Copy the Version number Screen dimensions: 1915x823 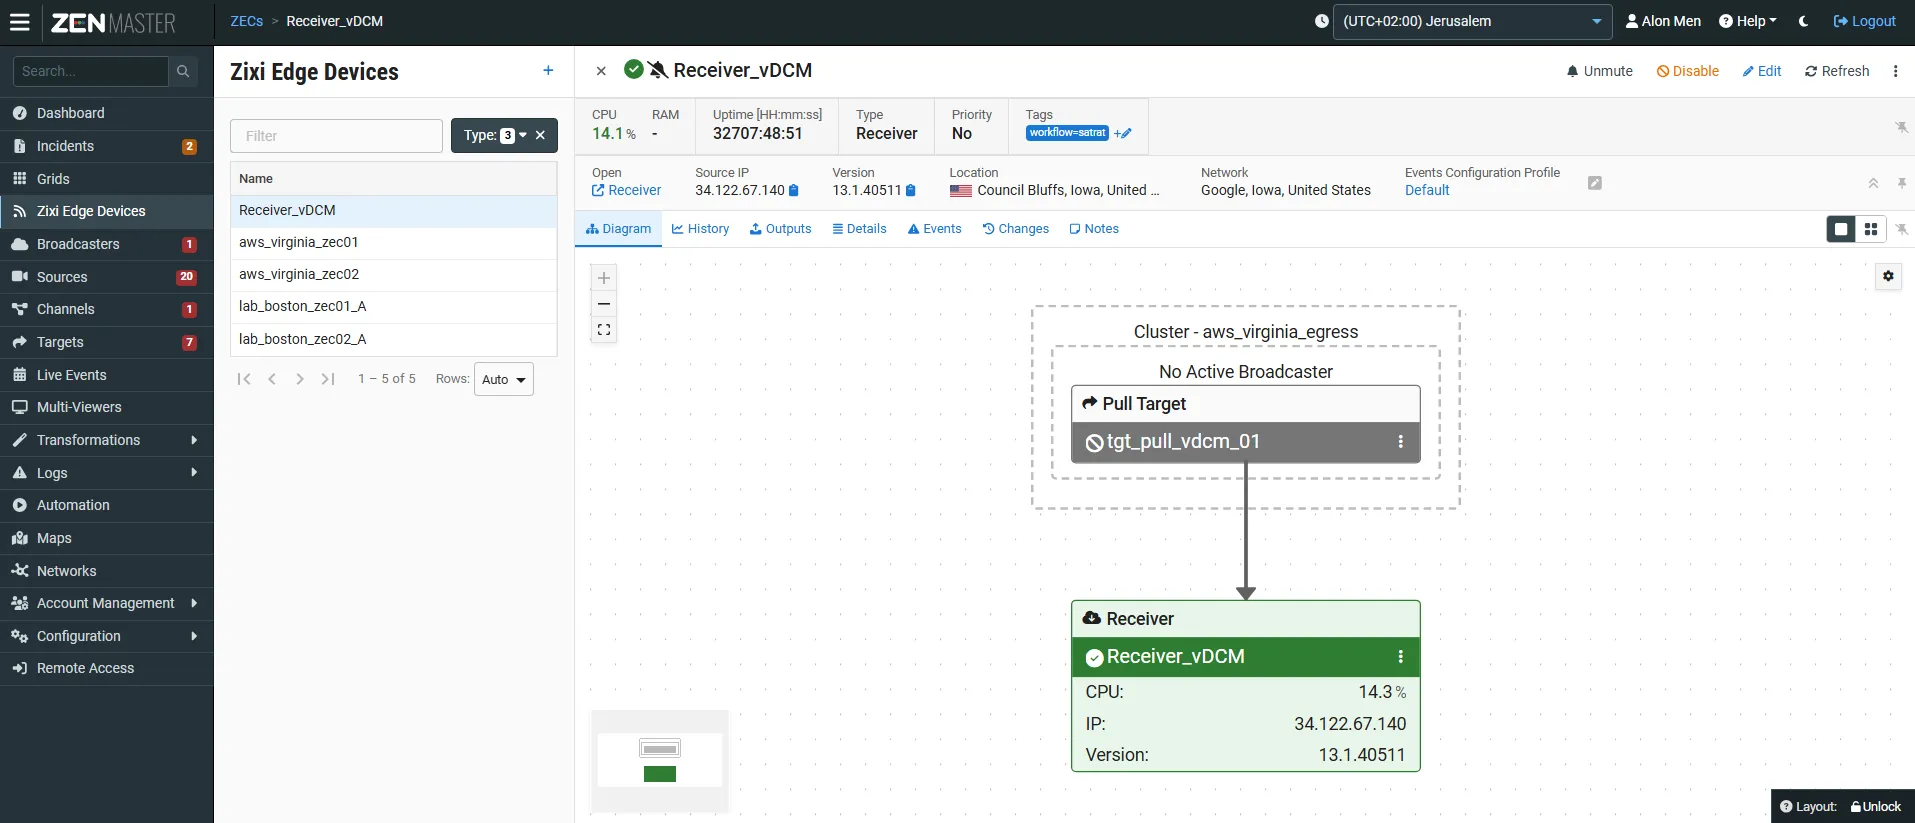911,190
